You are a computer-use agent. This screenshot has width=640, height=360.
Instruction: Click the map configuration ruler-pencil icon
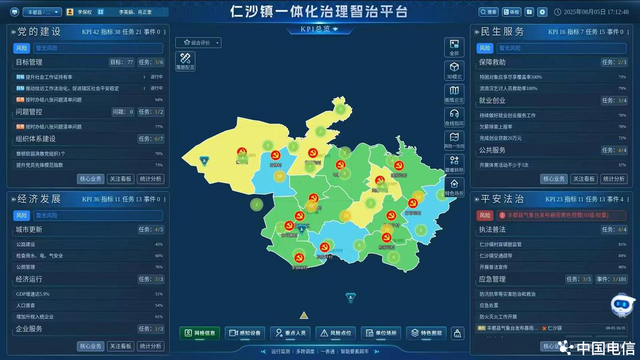[185, 58]
